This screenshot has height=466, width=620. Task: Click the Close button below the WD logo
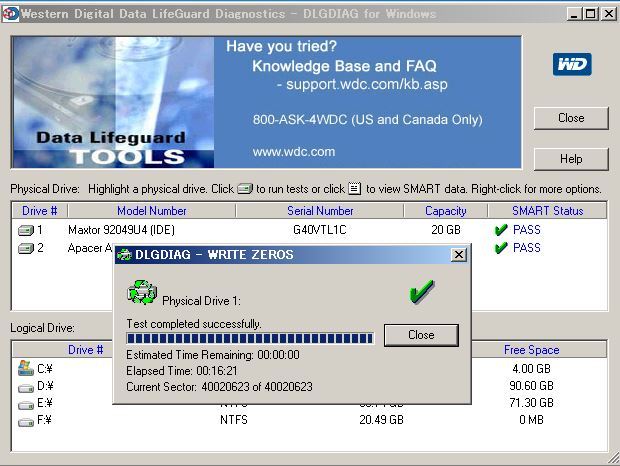pyautogui.click(x=571, y=118)
